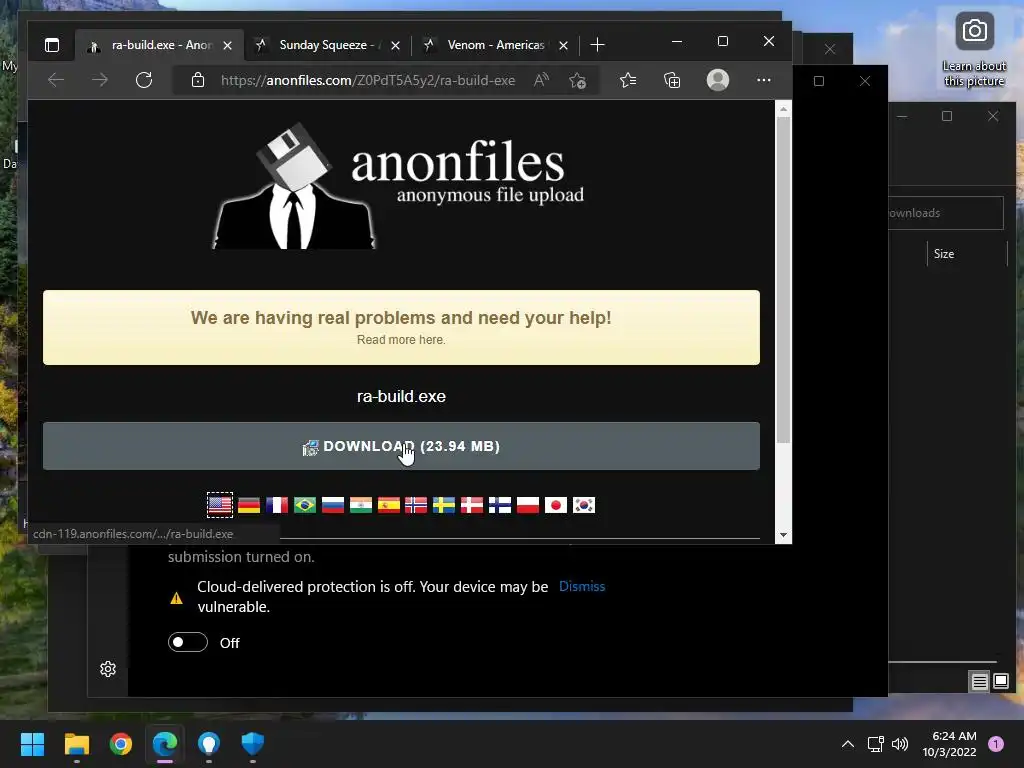This screenshot has height=768, width=1024.
Task: Select the Indian flag language
Action: pos(360,505)
